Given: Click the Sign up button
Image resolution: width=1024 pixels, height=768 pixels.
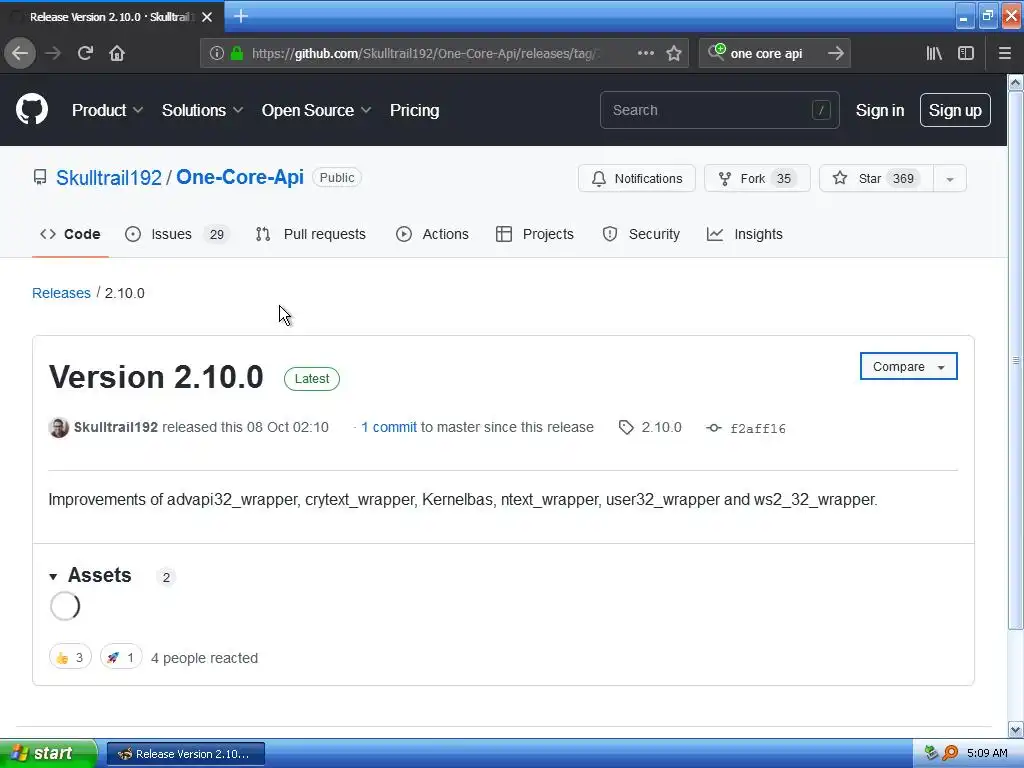Looking at the screenshot, I should (955, 110).
